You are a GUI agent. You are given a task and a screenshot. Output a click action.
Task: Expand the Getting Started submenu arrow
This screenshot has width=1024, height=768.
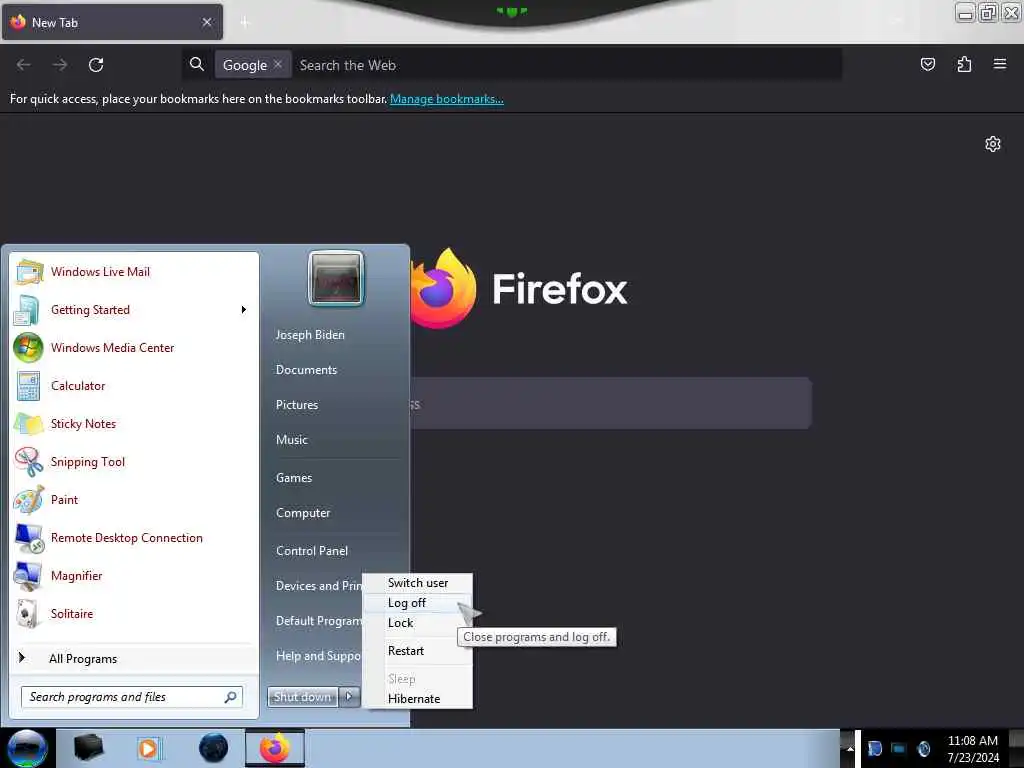(244, 310)
